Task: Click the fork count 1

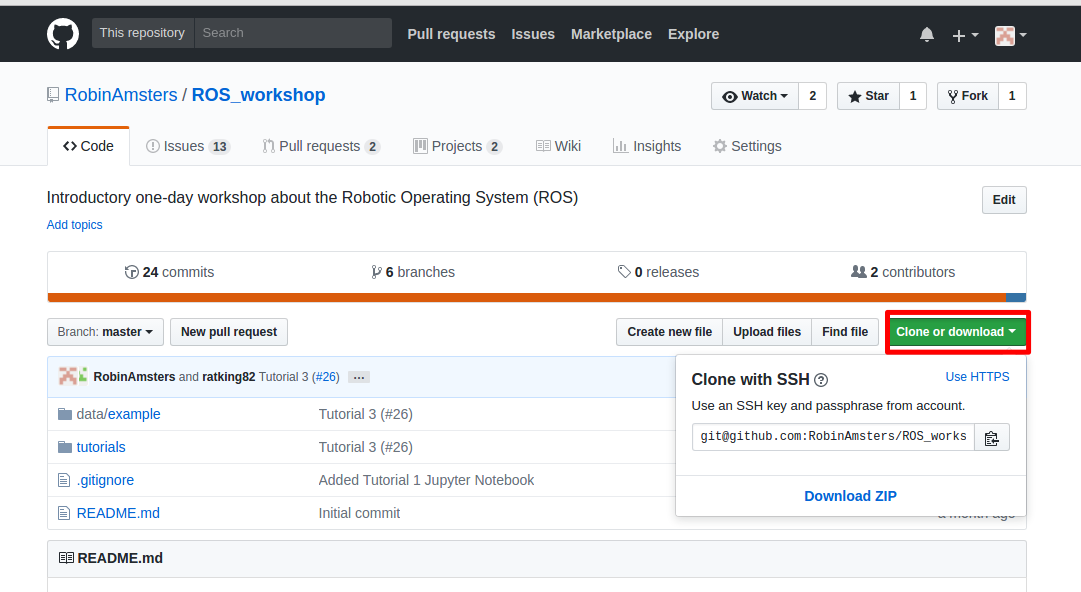Action: click(1012, 96)
